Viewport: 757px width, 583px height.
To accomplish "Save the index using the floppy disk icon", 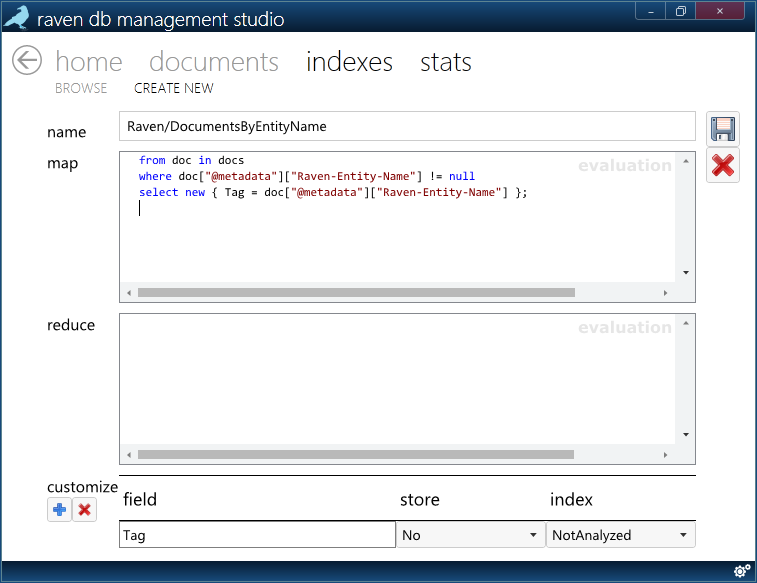I will (x=723, y=129).
